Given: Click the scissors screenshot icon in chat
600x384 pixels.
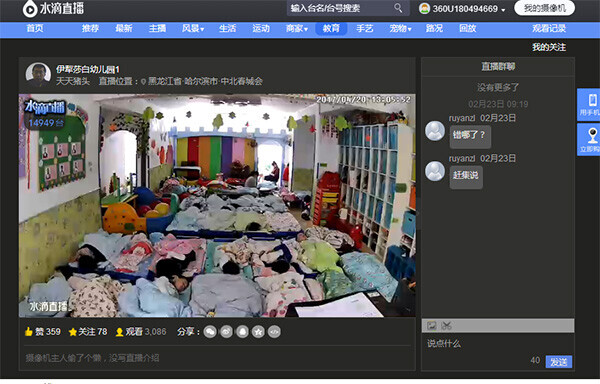Looking at the screenshot, I should pyautogui.click(x=446, y=326).
